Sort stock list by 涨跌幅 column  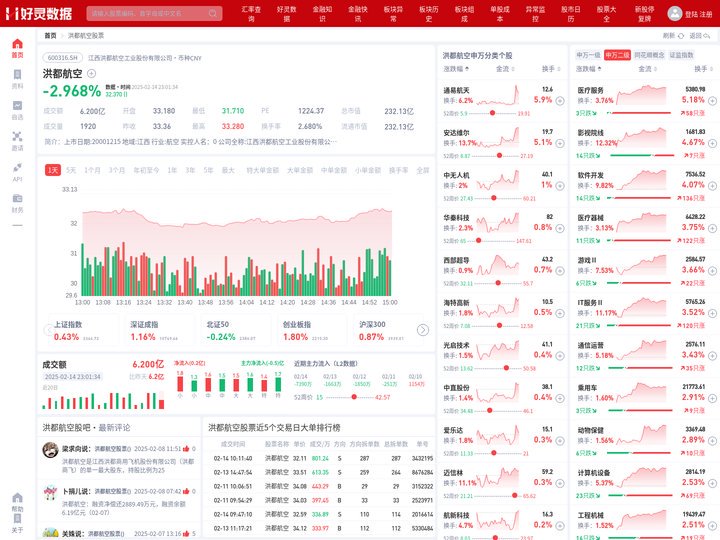[456, 69]
